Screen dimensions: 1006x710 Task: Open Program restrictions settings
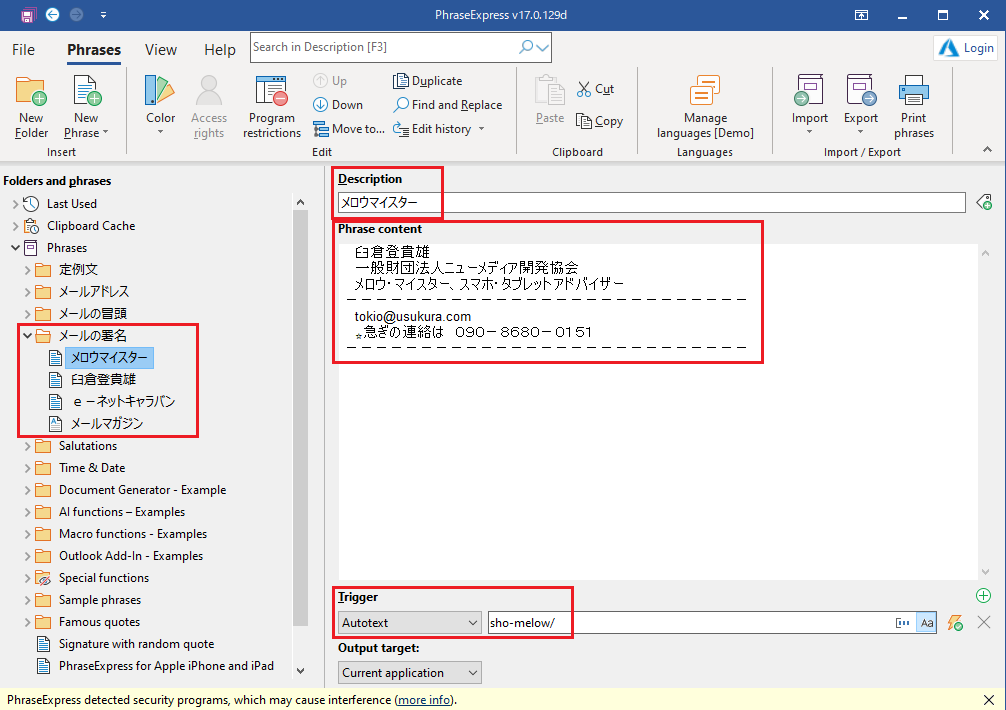point(271,93)
